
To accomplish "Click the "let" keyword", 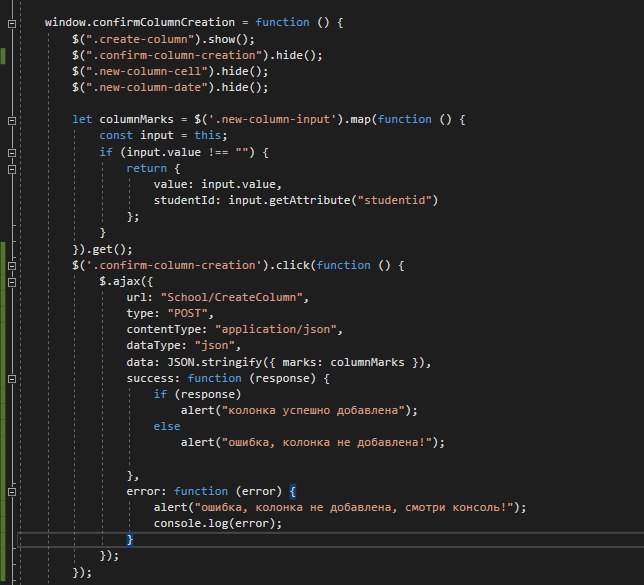I will click(x=82, y=120).
